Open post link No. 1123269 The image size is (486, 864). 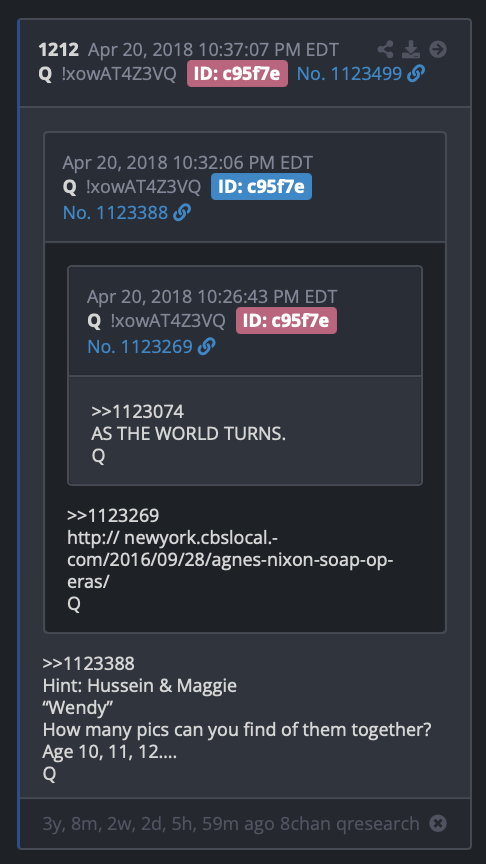(x=139, y=347)
